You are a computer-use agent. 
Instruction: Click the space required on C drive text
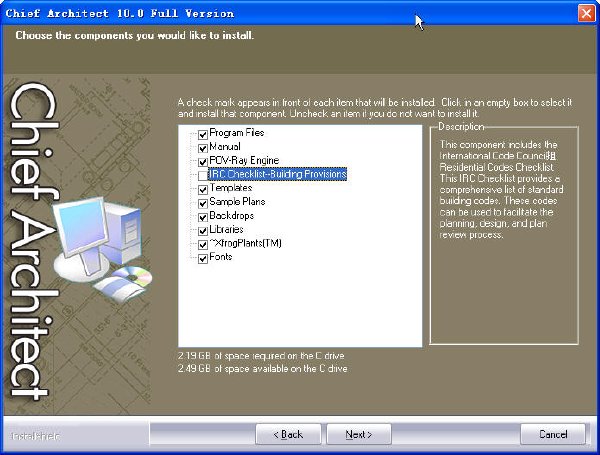(x=261, y=356)
